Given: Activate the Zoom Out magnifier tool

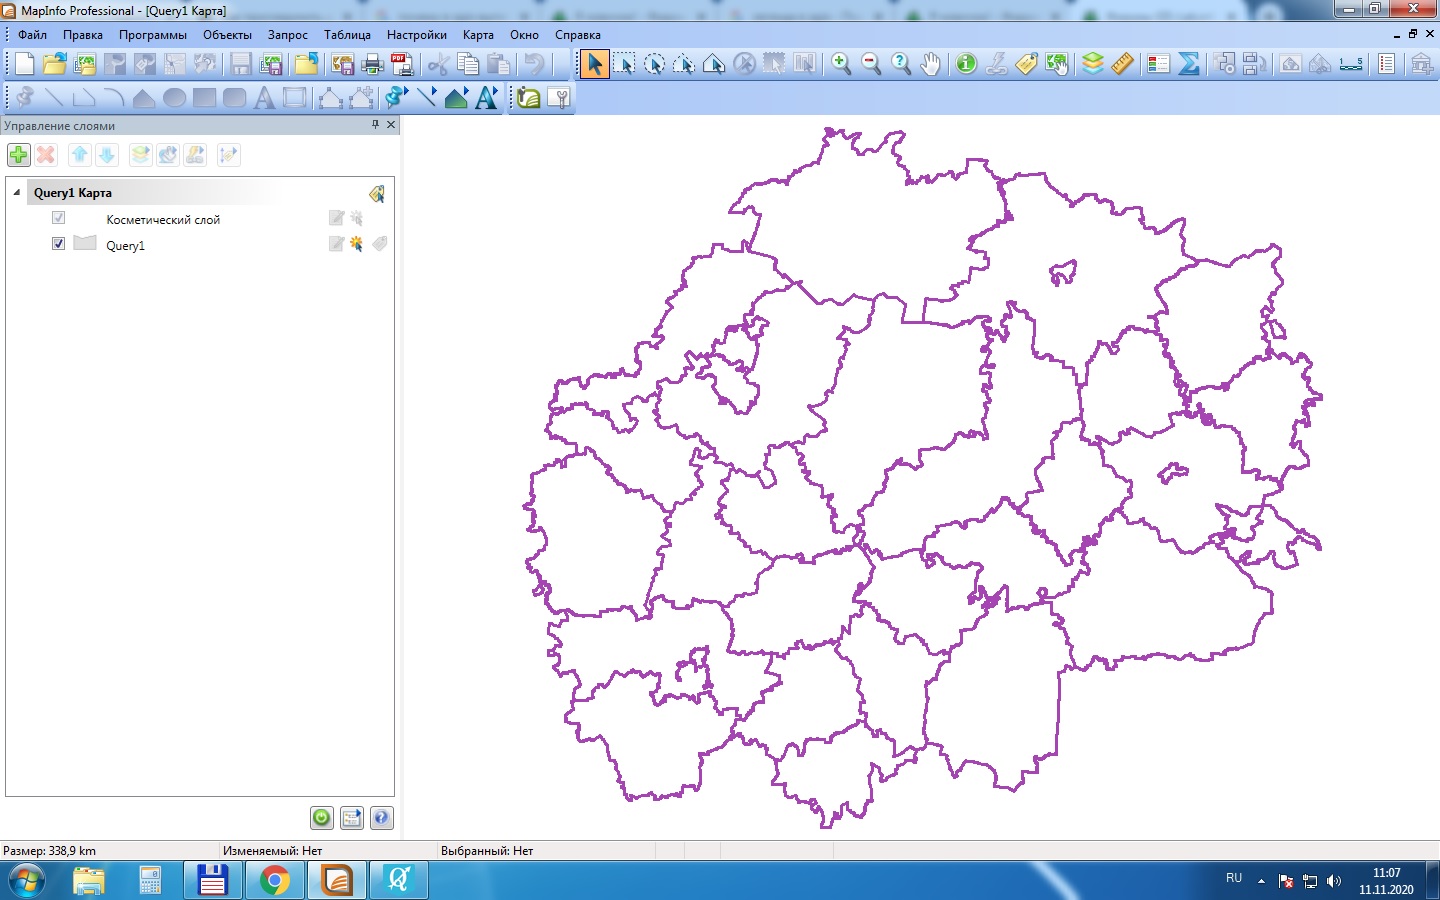Looking at the screenshot, I should click(871, 64).
